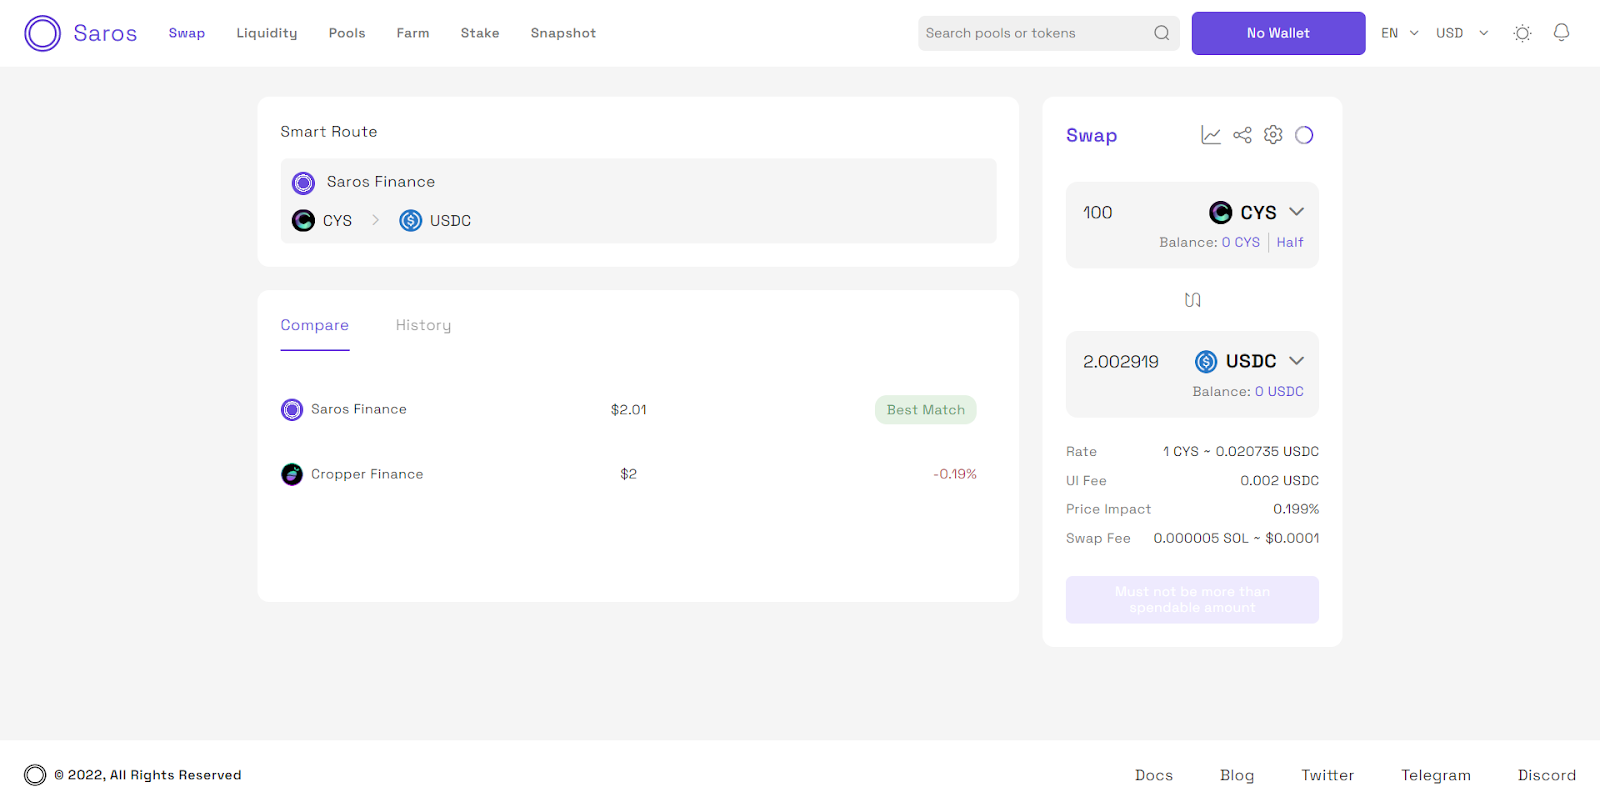This screenshot has height=807, width=1600.
Task: Open notifications bell
Action: pyautogui.click(x=1561, y=33)
